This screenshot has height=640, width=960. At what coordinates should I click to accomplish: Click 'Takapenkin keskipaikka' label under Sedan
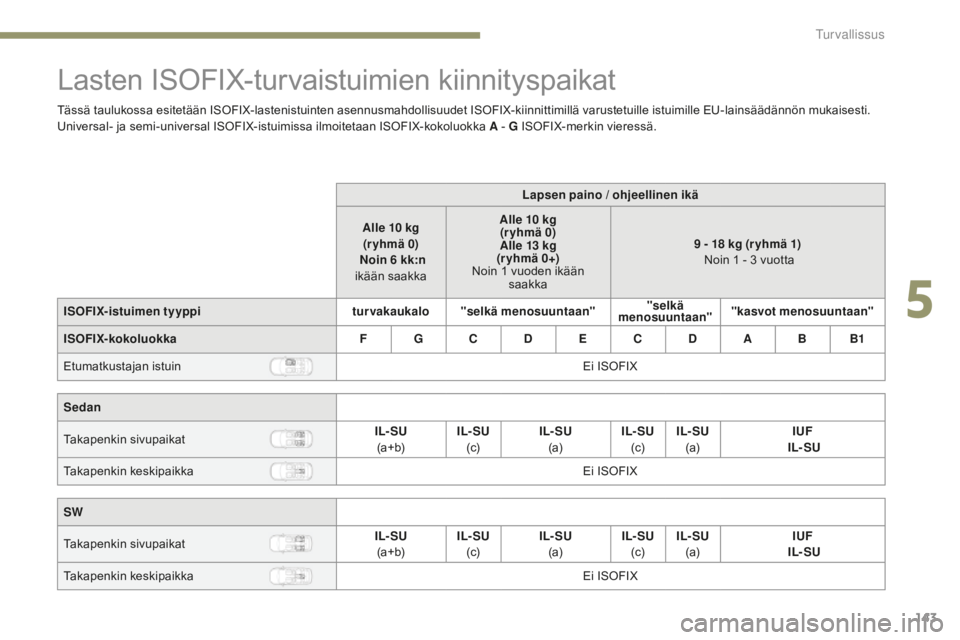(x=129, y=471)
